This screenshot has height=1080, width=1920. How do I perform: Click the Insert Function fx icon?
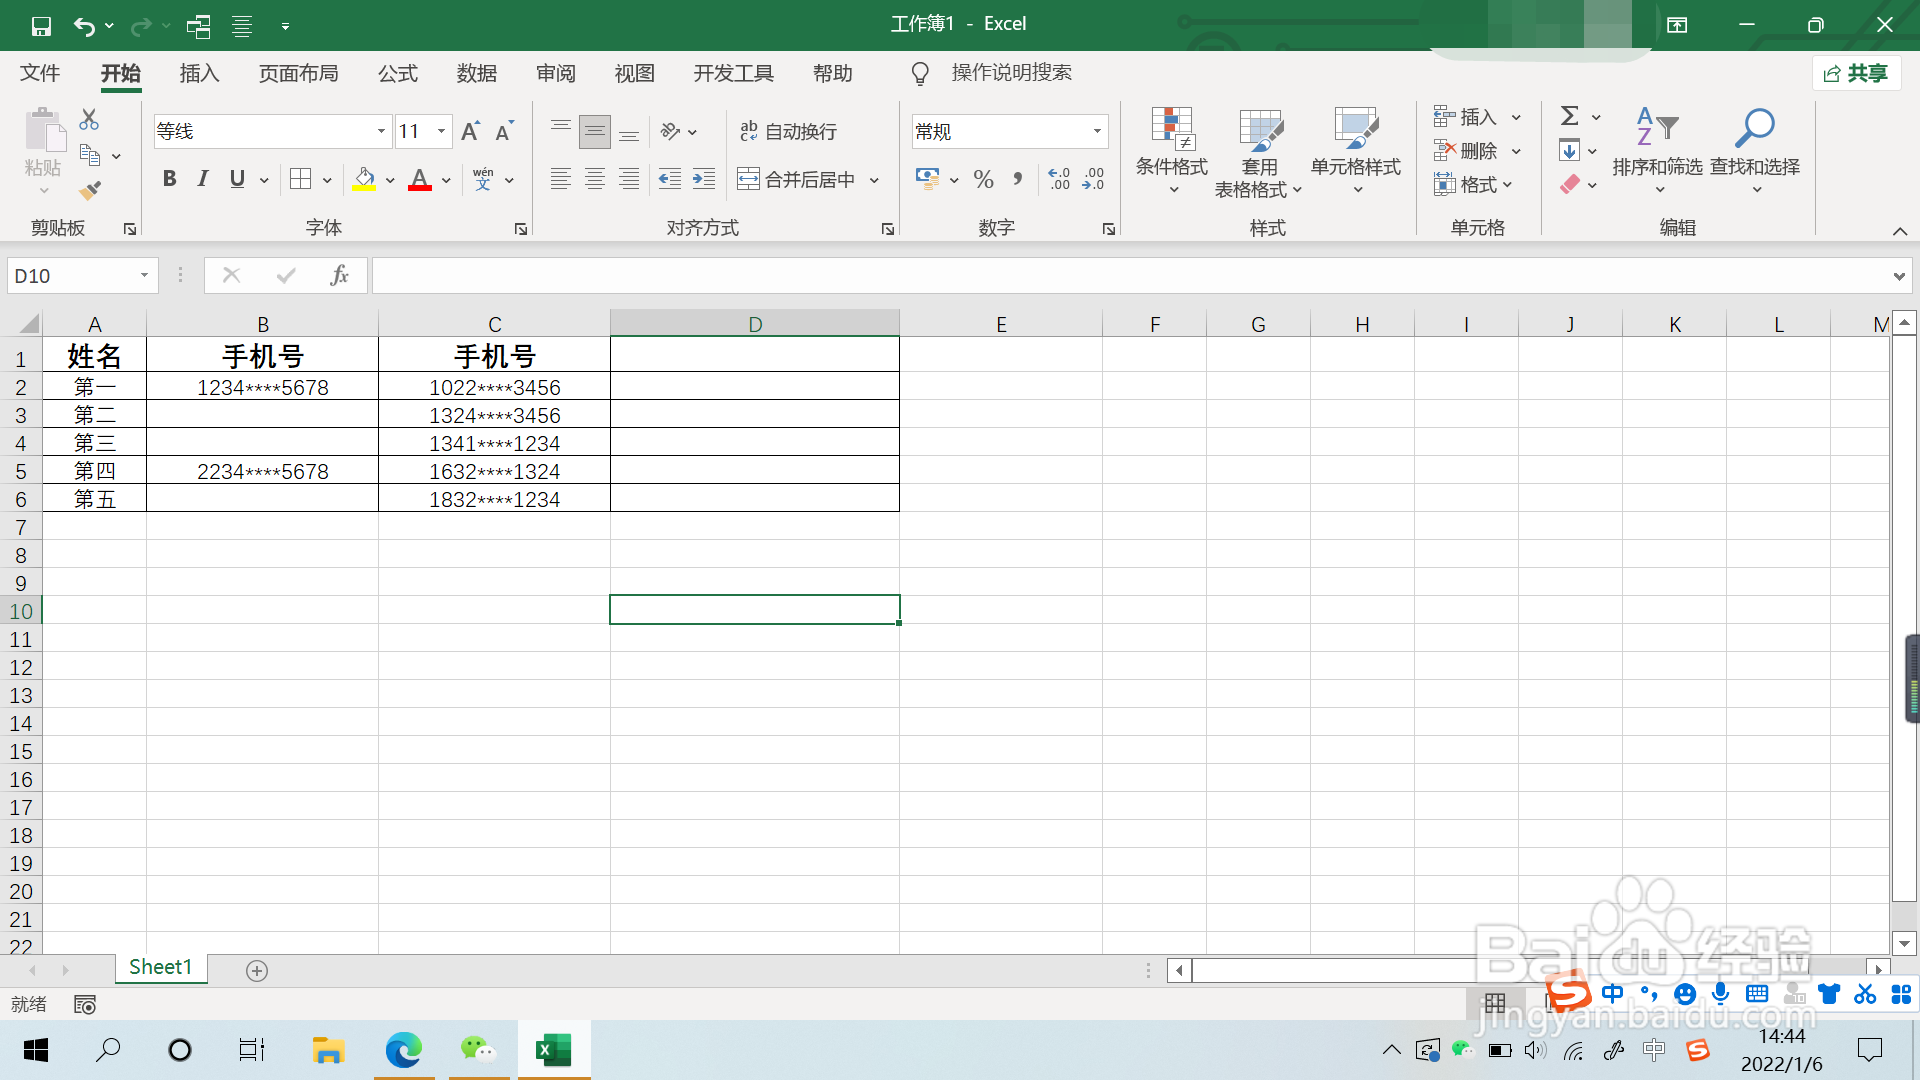(339, 275)
